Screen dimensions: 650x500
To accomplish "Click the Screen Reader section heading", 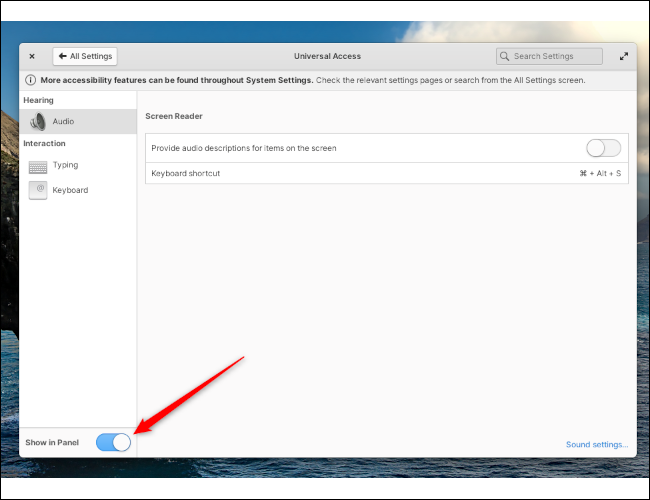I will (x=174, y=116).
